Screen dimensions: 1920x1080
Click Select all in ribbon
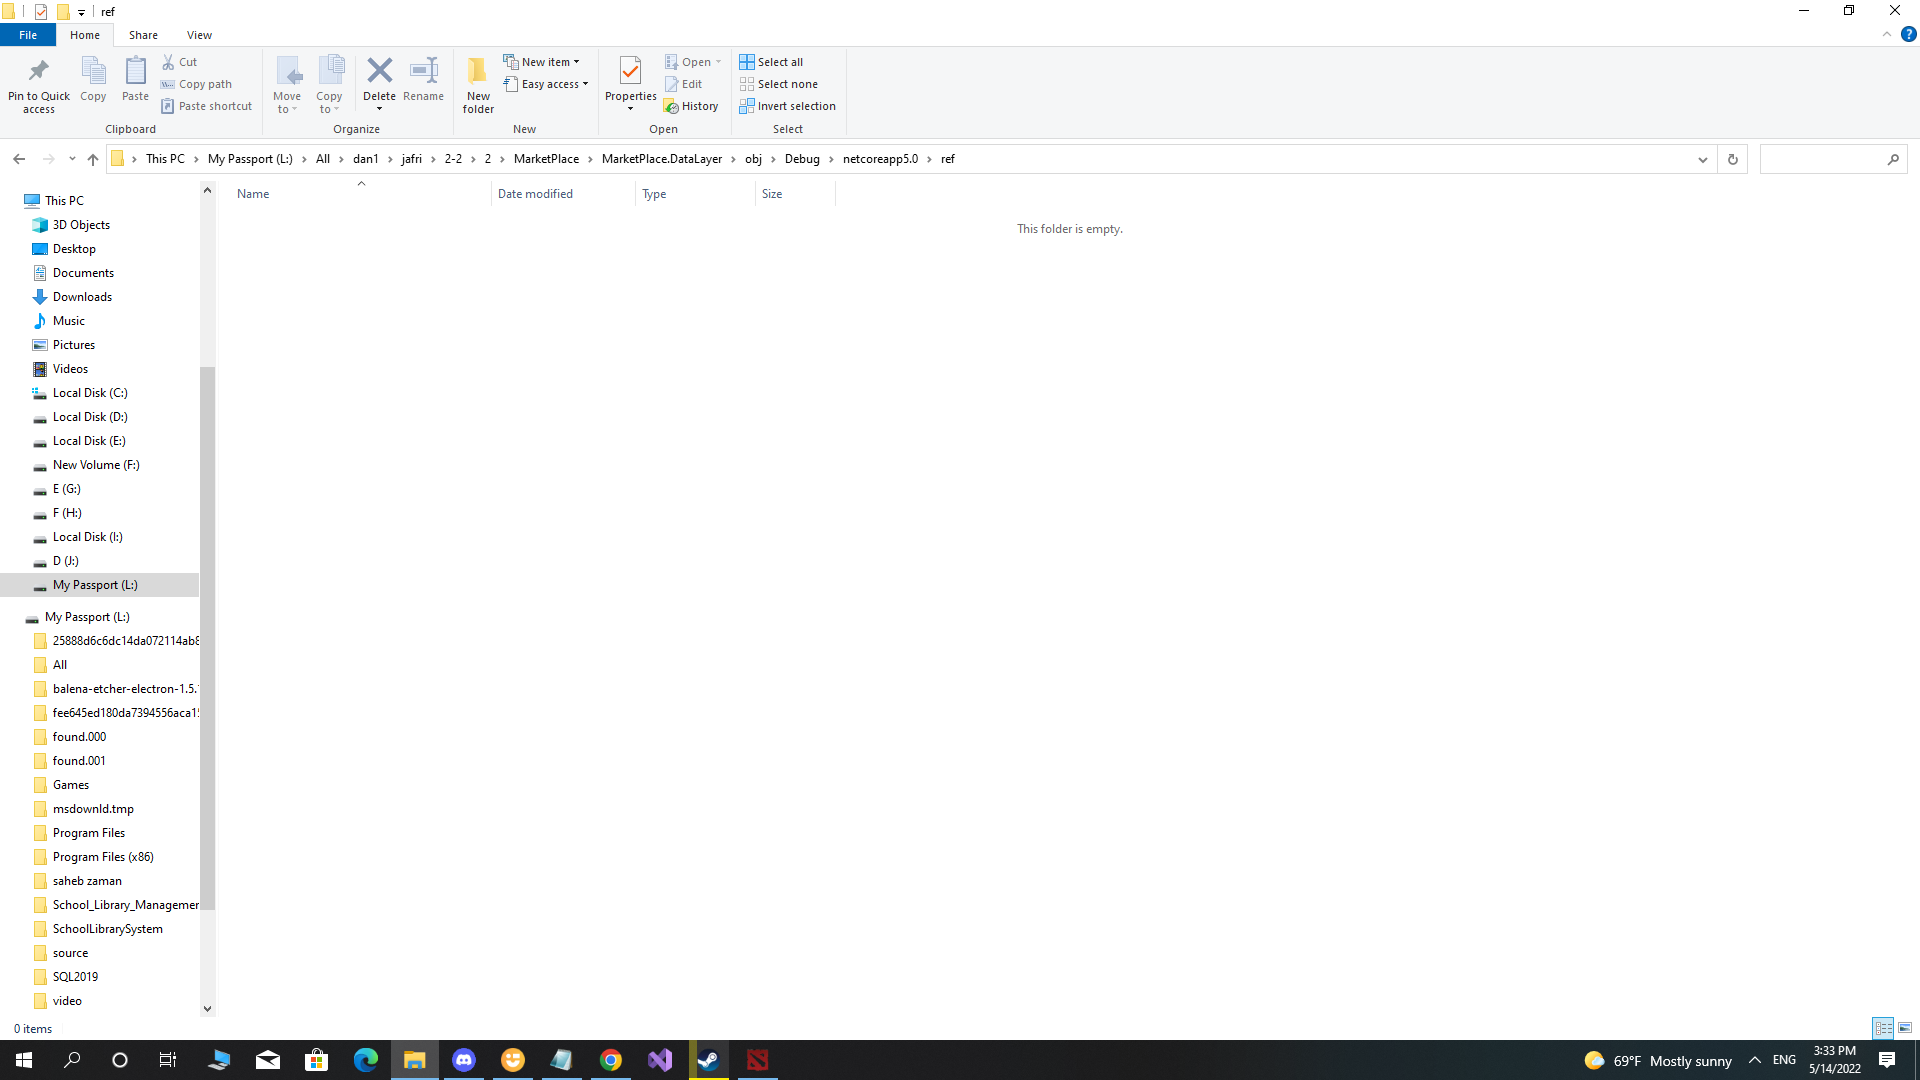point(771,62)
